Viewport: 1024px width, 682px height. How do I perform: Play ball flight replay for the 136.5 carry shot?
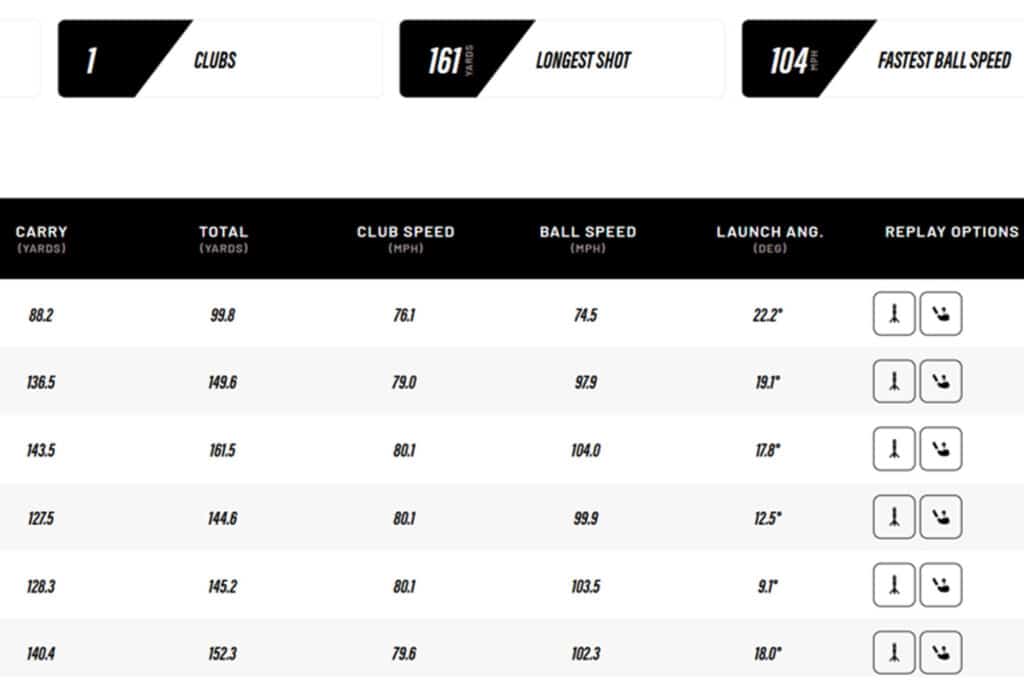pyautogui.click(x=894, y=382)
